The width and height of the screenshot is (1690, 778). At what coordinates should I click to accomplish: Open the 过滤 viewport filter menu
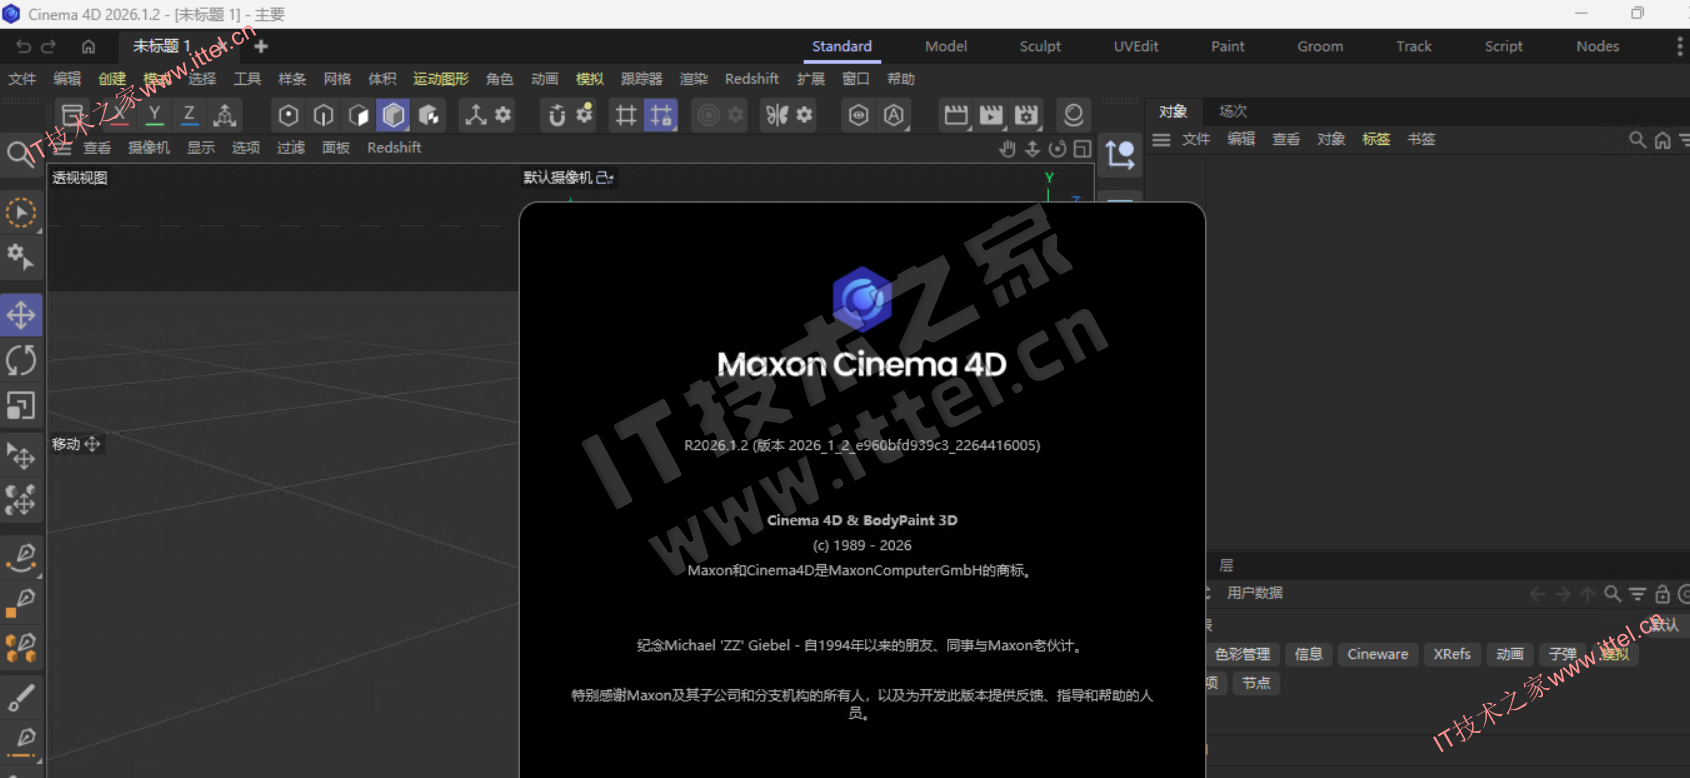(290, 148)
